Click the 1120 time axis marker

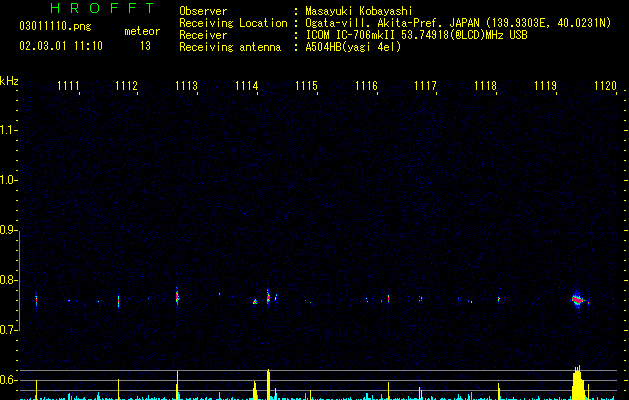(x=605, y=86)
